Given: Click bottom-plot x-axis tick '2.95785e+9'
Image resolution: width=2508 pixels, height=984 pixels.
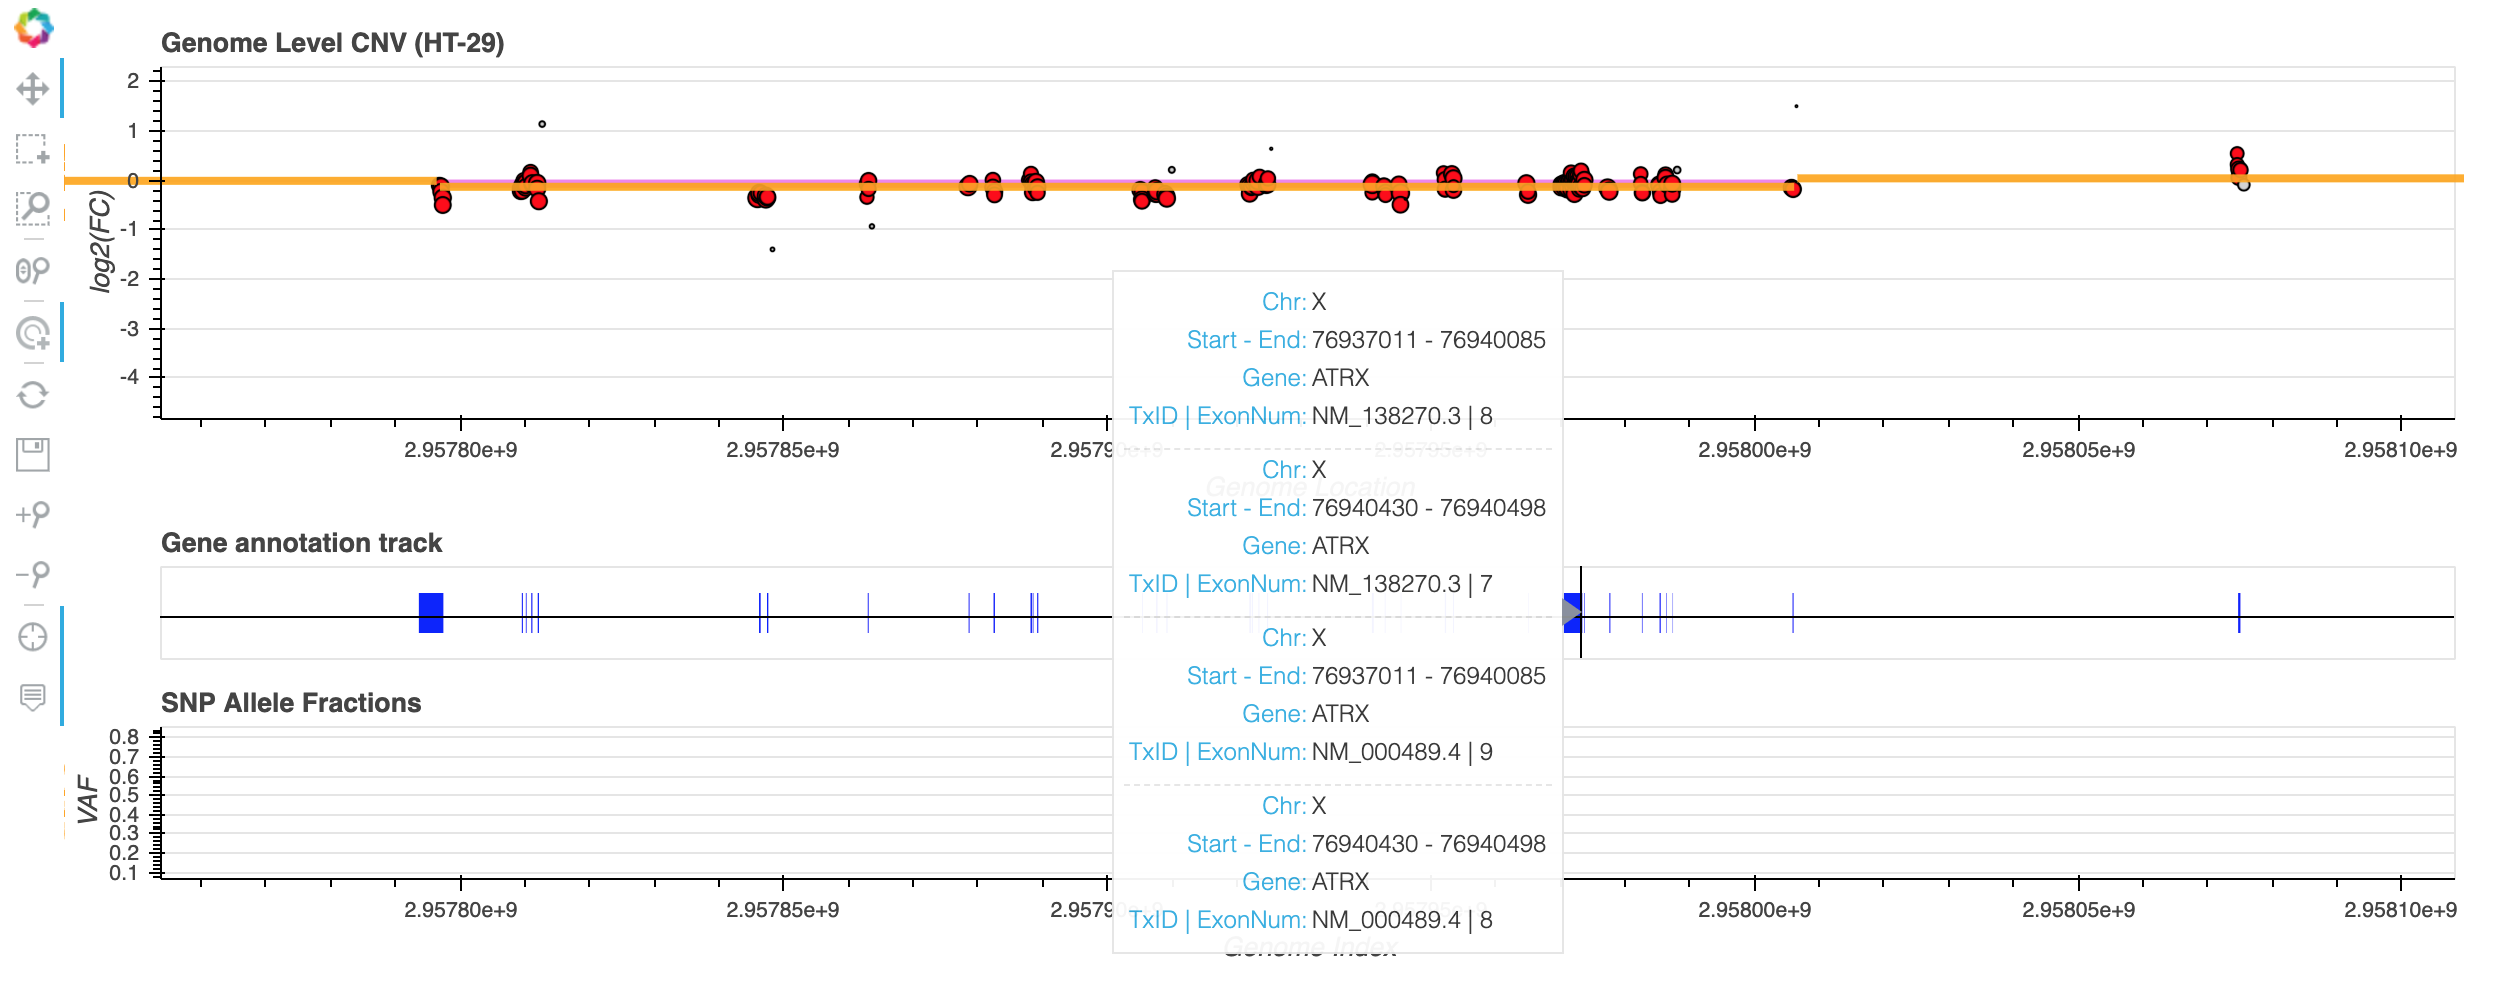Looking at the screenshot, I should (783, 910).
